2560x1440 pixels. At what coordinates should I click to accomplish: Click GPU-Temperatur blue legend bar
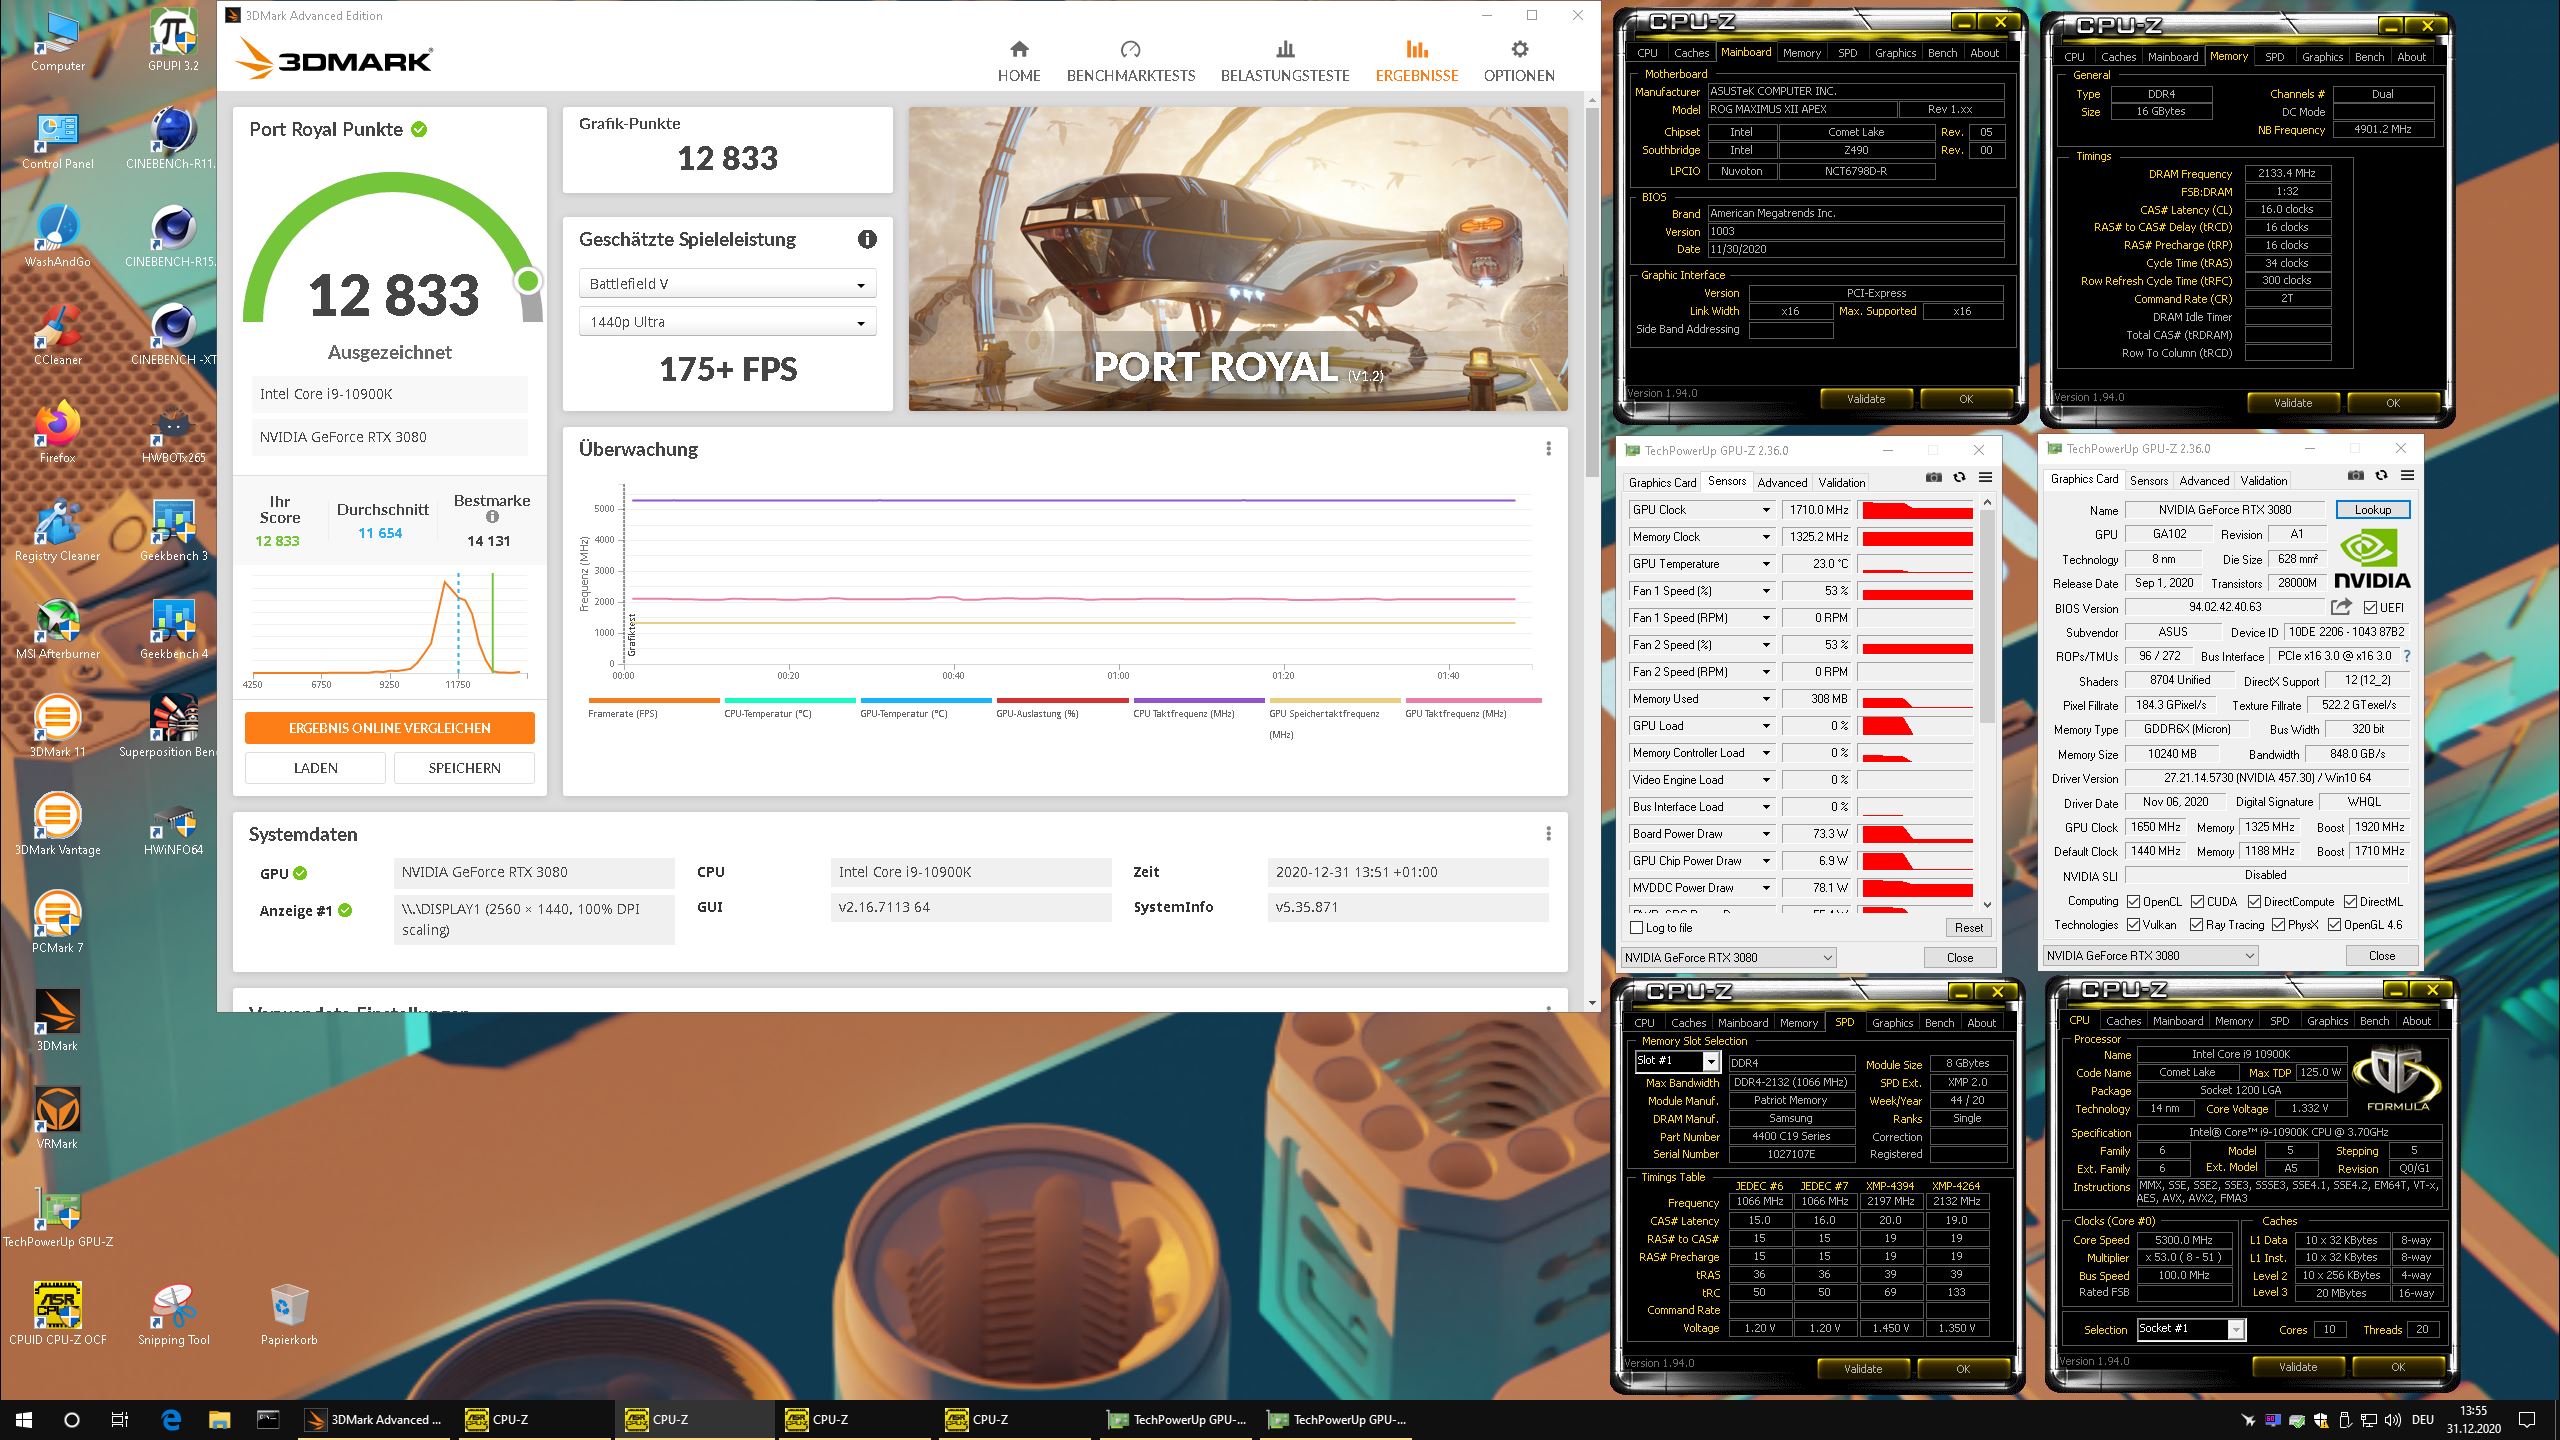(x=926, y=700)
